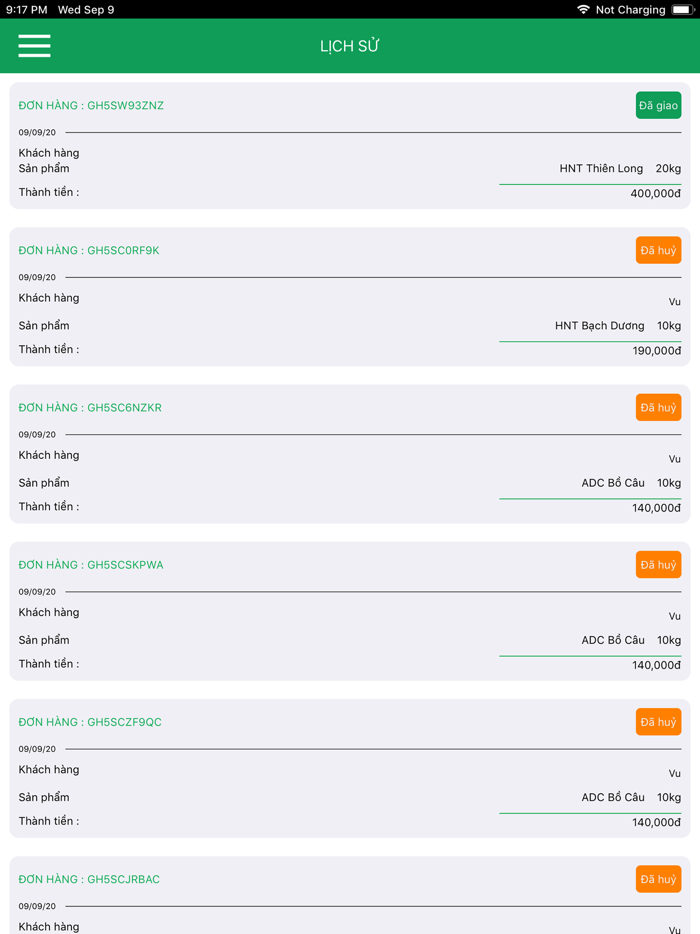Open order GH5SW93ZNZ
The image size is (700, 934).
click(x=91, y=106)
